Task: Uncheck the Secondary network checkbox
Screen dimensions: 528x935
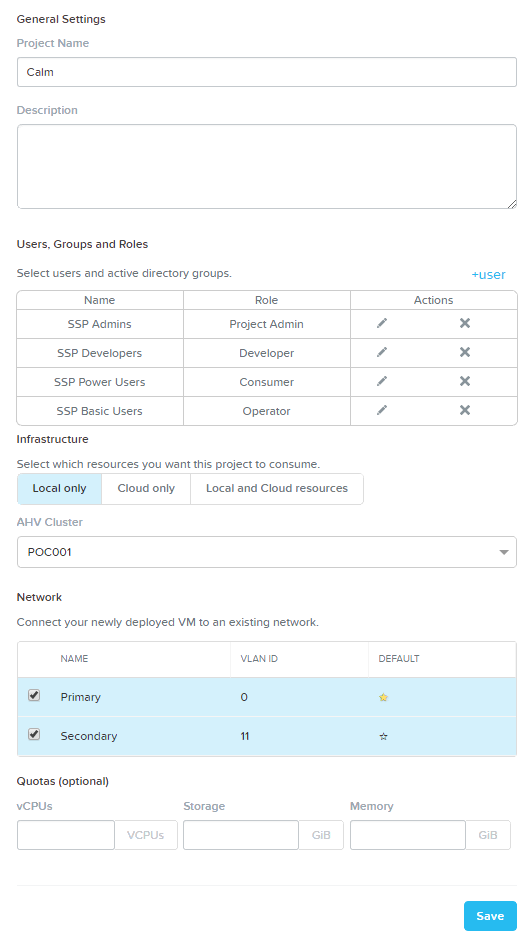Action: click(x=34, y=735)
